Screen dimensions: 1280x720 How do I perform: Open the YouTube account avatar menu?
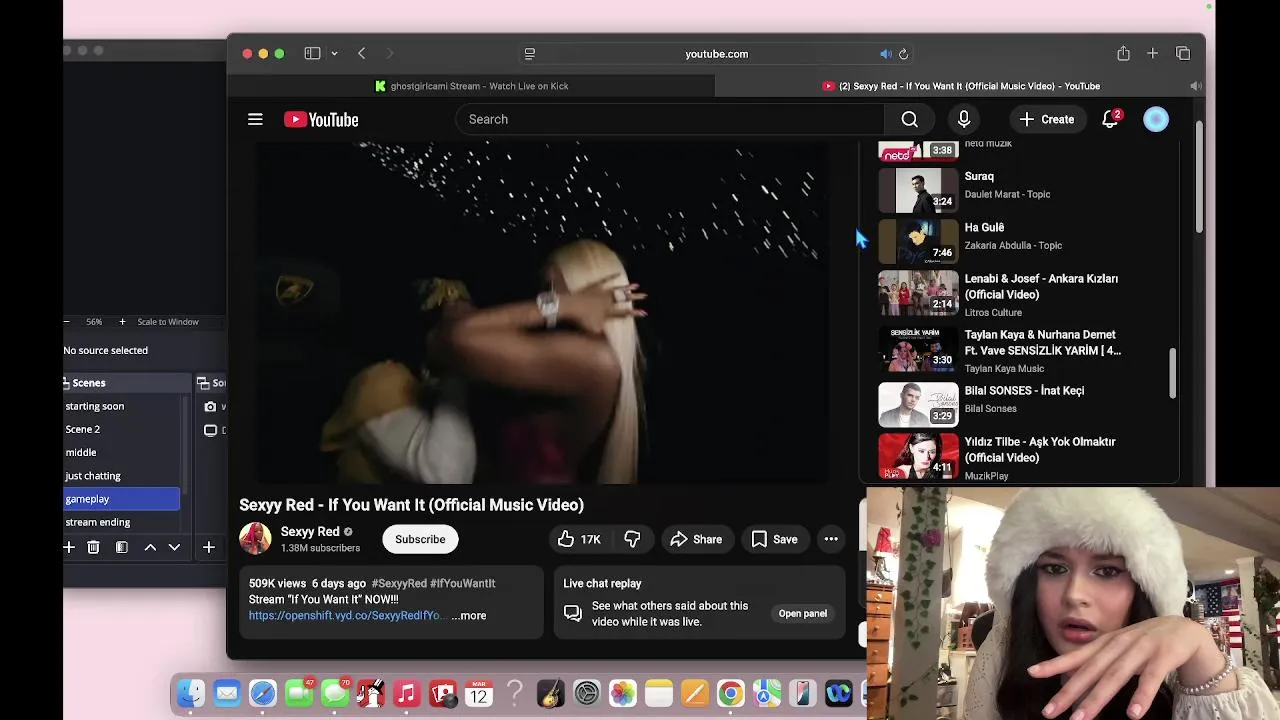(1156, 119)
